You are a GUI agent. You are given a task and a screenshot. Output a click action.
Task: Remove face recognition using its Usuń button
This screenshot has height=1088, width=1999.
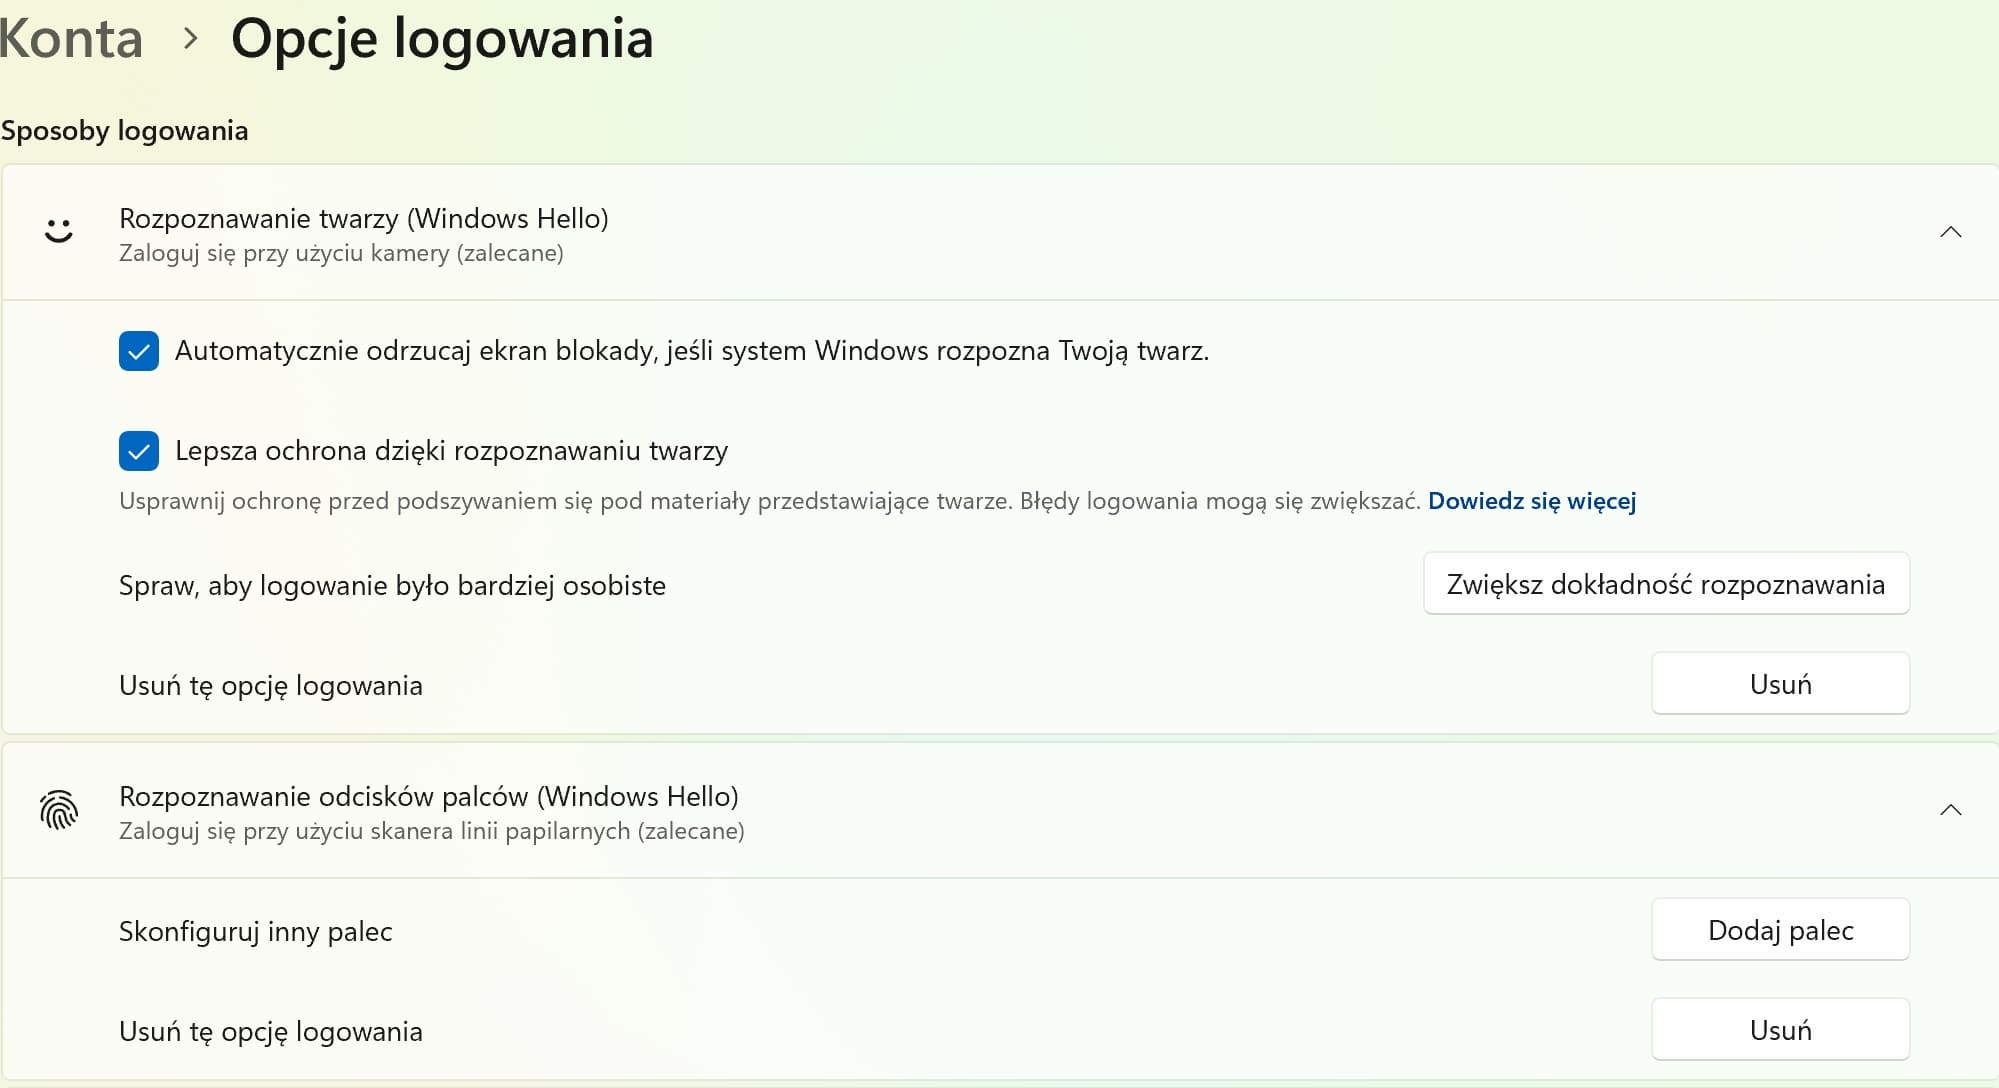pyautogui.click(x=1780, y=684)
